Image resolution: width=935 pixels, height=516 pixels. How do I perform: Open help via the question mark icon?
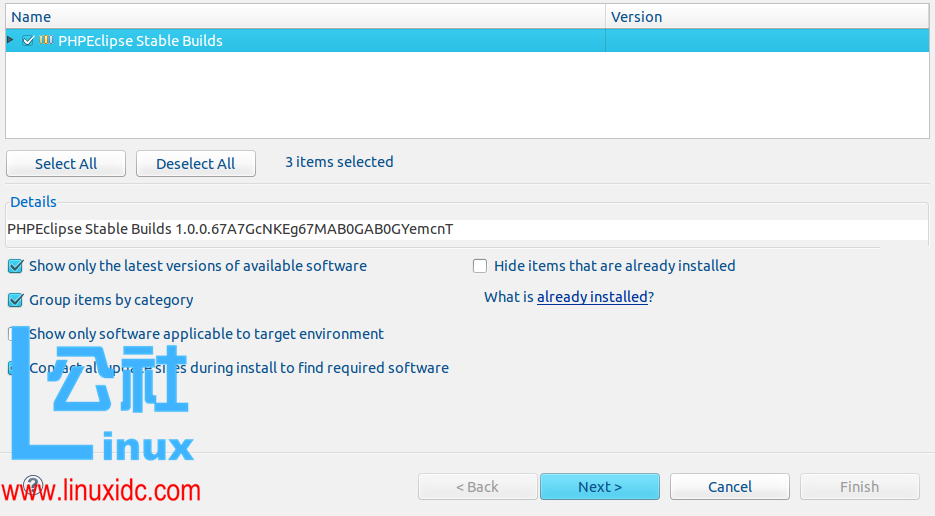pos(33,486)
